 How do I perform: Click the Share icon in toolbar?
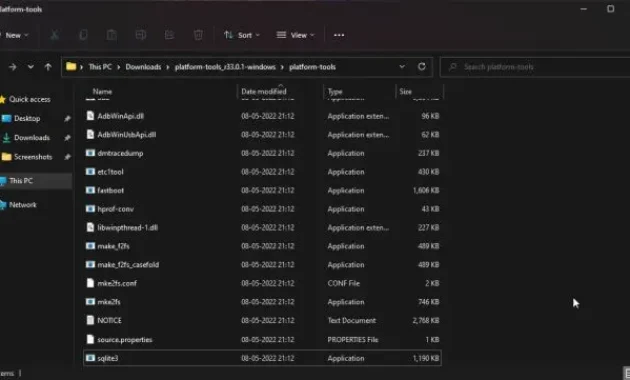pyautogui.click(x=169, y=35)
